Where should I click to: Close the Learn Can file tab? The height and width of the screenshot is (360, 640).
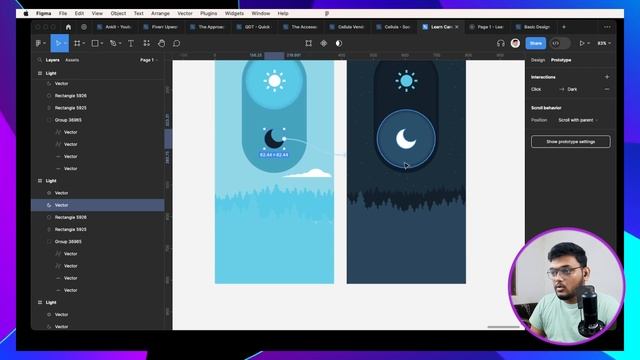pyautogui.click(x=457, y=27)
